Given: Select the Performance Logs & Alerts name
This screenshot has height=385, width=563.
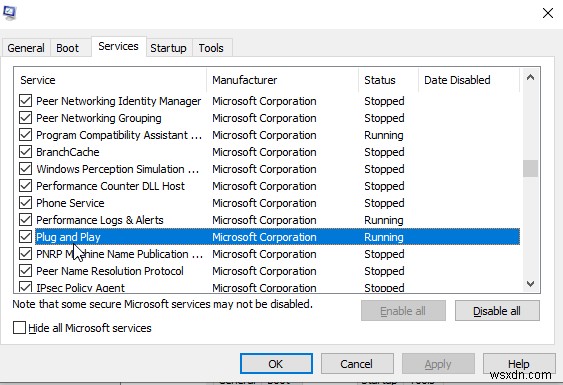Looking at the screenshot, I should click(100, 220).
